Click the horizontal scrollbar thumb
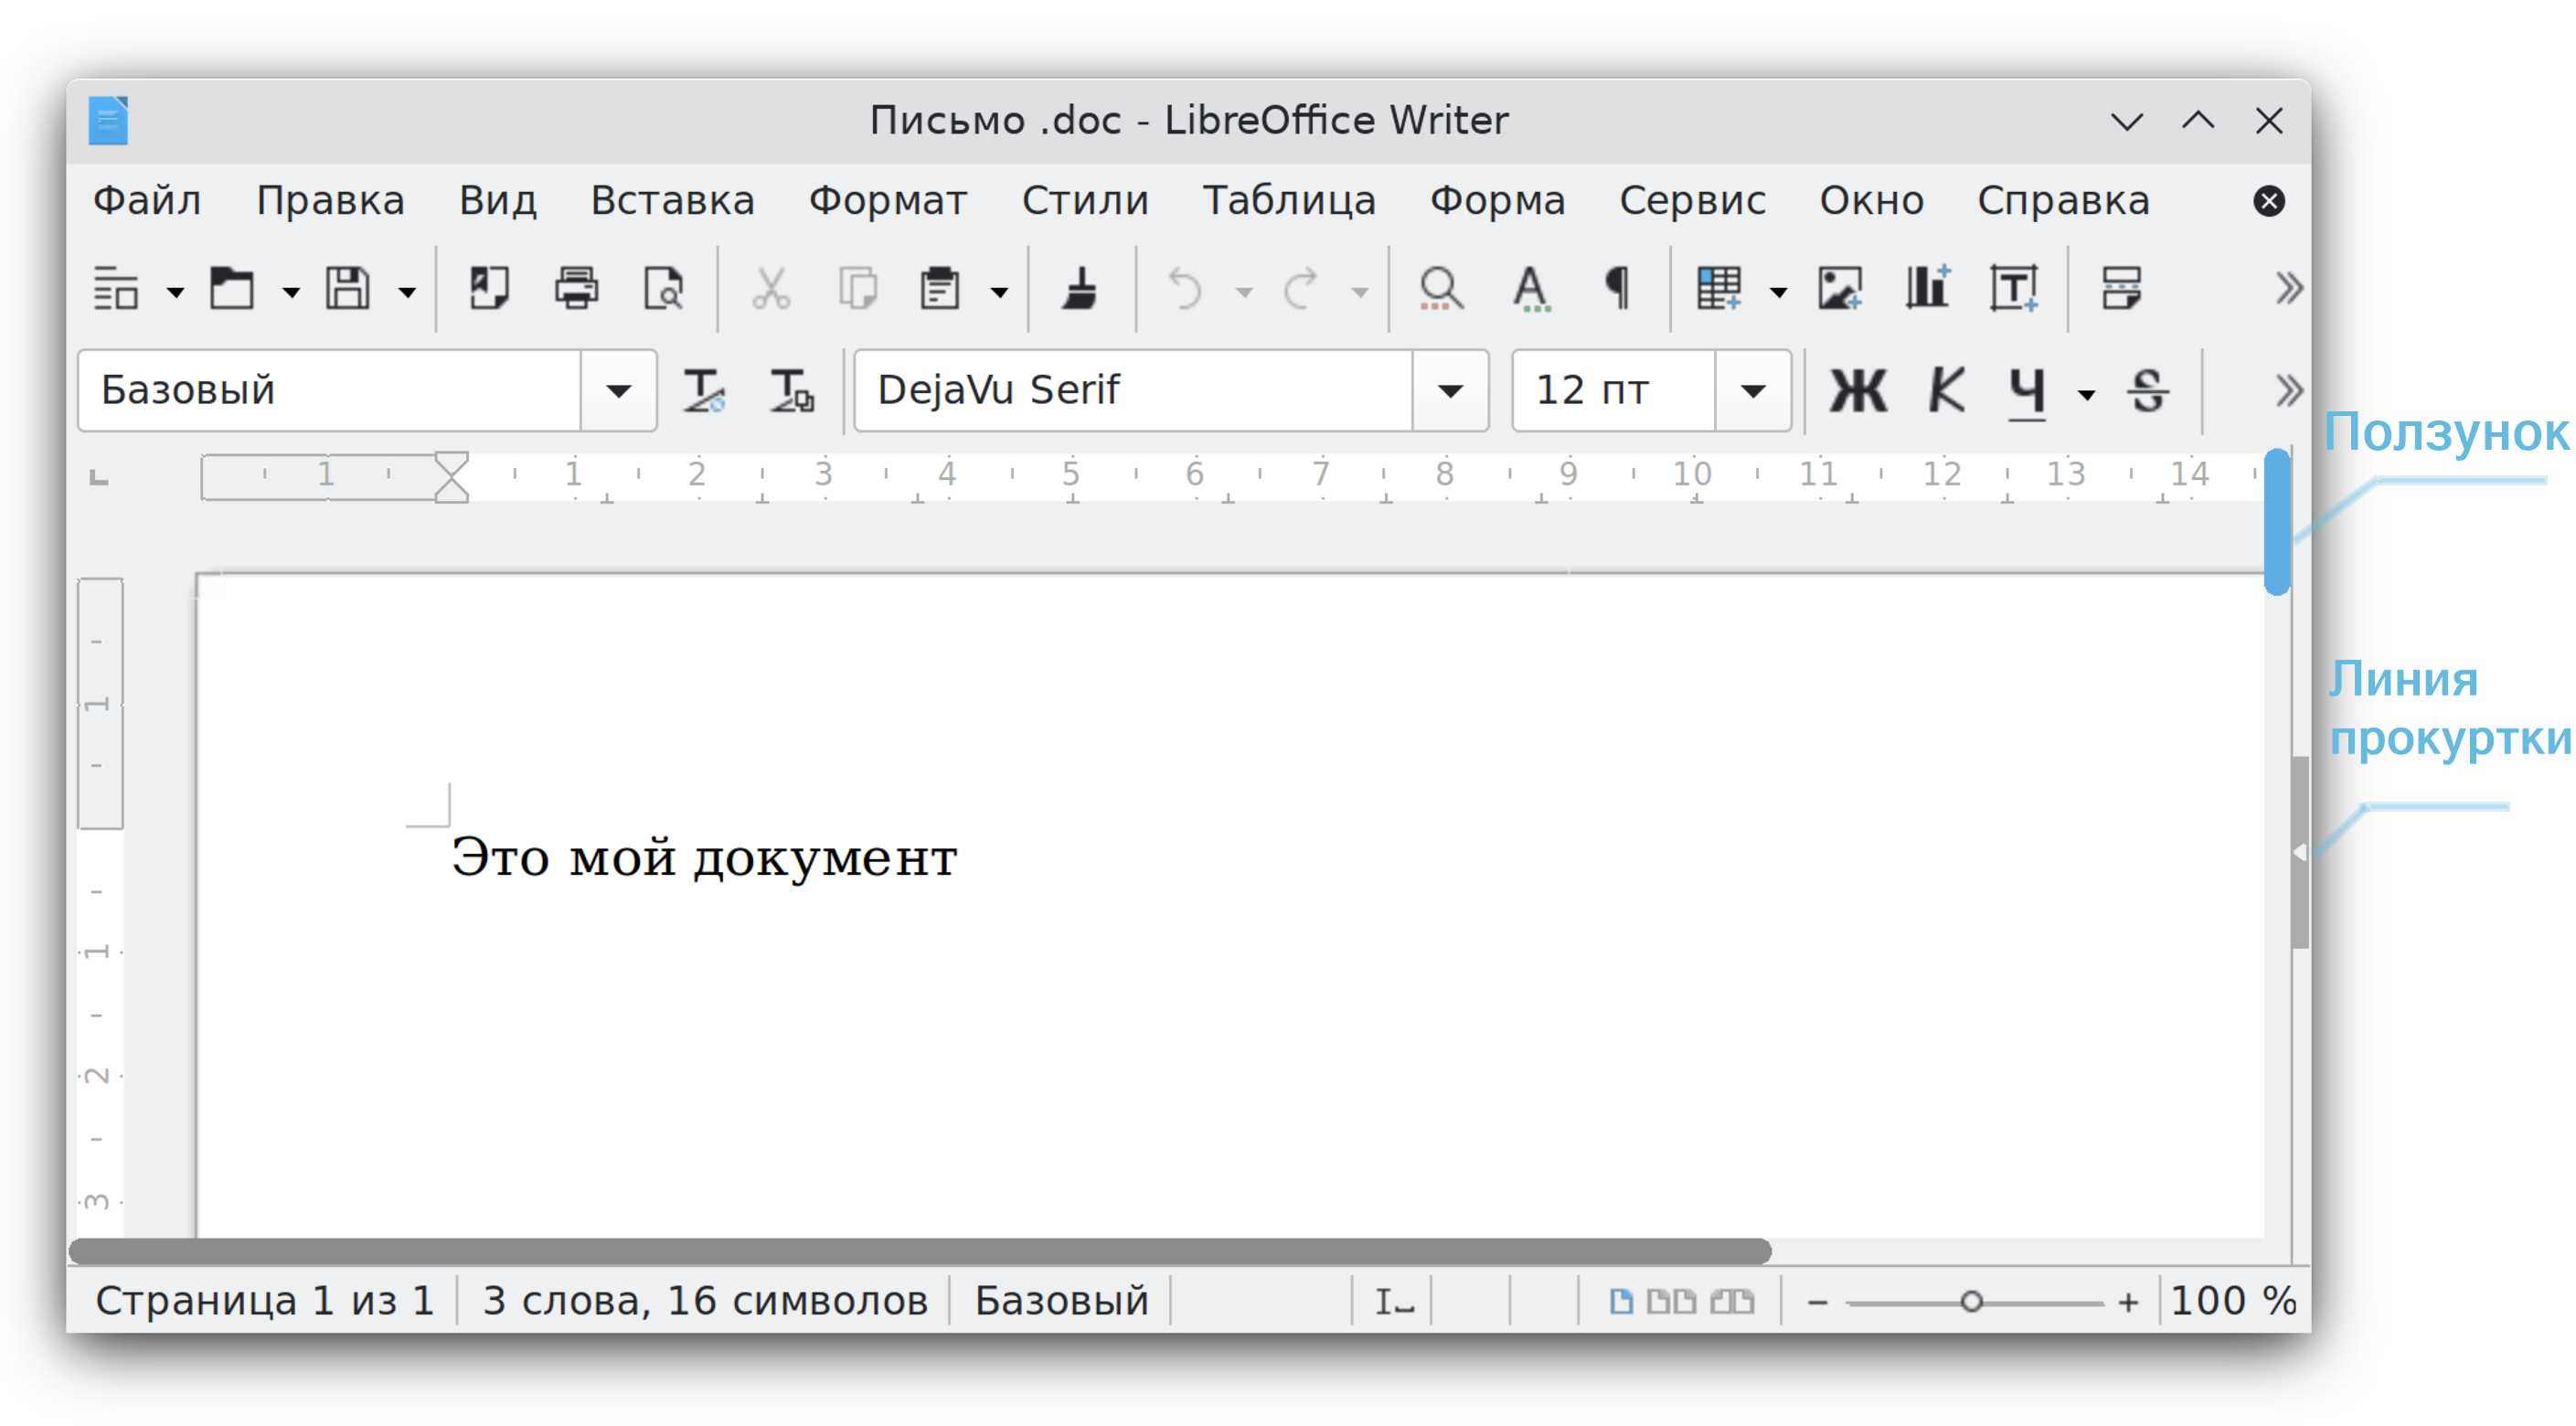Screen dimensions: 2576x1426 click(x=920, y=1251)
